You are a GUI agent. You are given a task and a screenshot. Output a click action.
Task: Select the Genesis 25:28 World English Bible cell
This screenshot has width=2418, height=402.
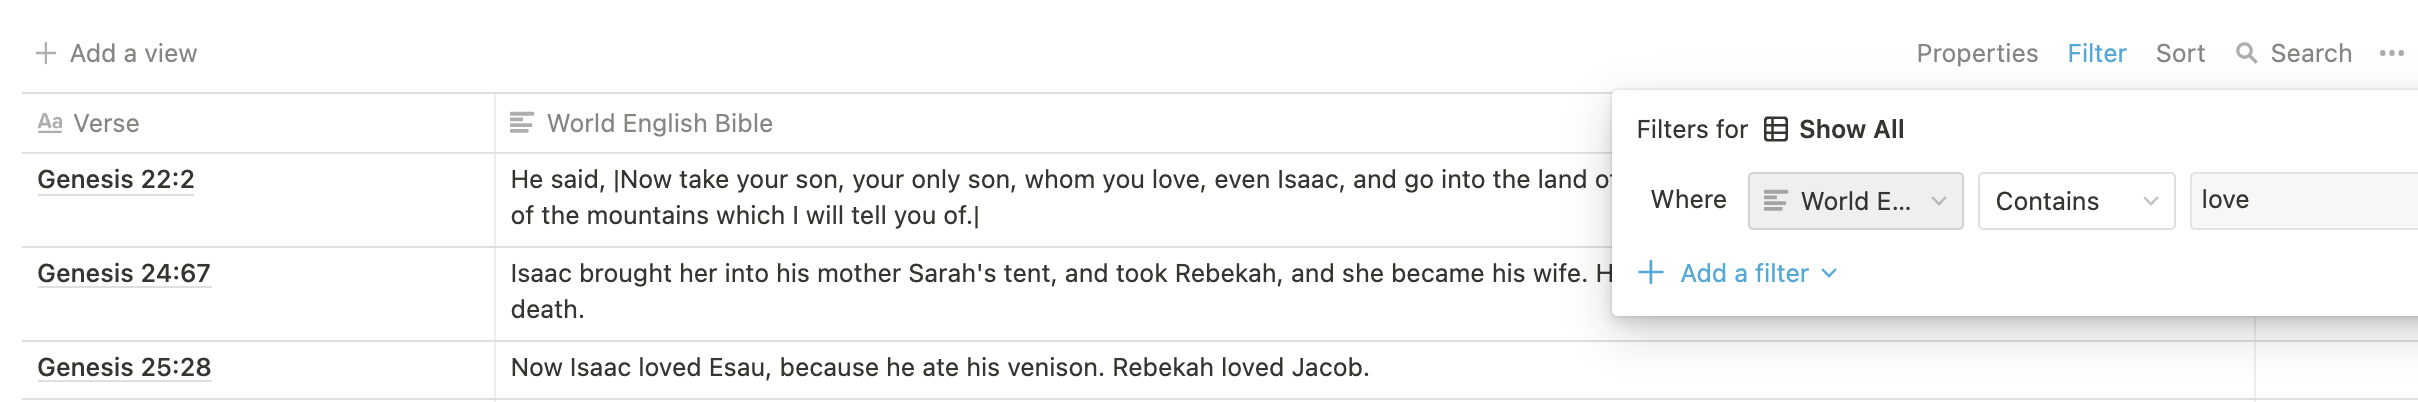(x=1374, y=369)
